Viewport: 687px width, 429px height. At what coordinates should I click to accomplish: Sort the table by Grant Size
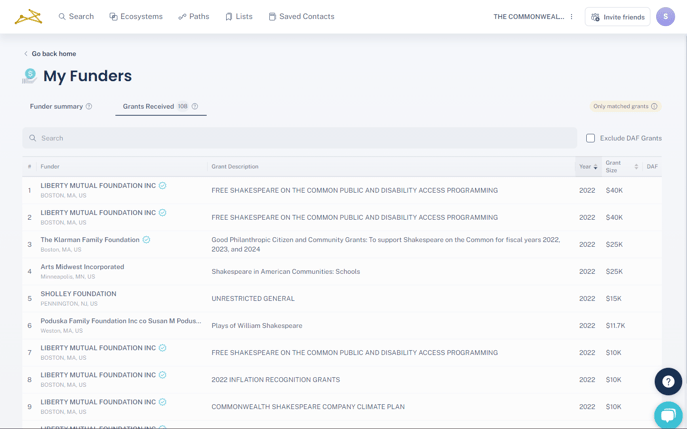click(x=621, y=167)
